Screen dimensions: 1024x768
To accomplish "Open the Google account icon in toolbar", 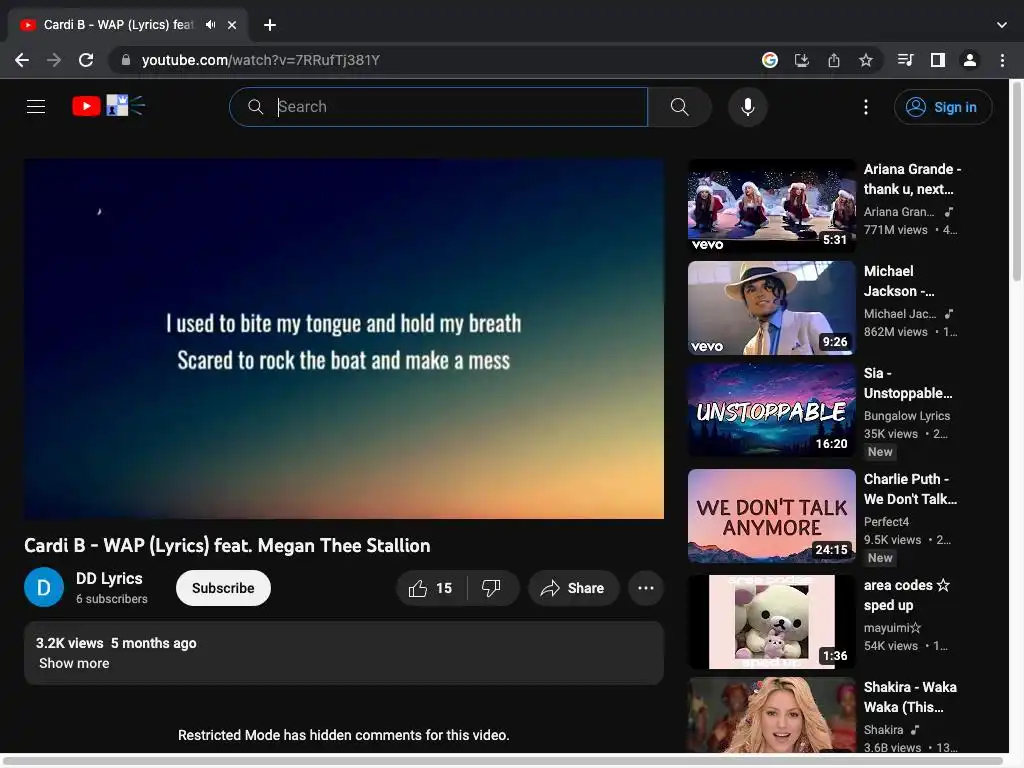I will click(x=770, y=60).
